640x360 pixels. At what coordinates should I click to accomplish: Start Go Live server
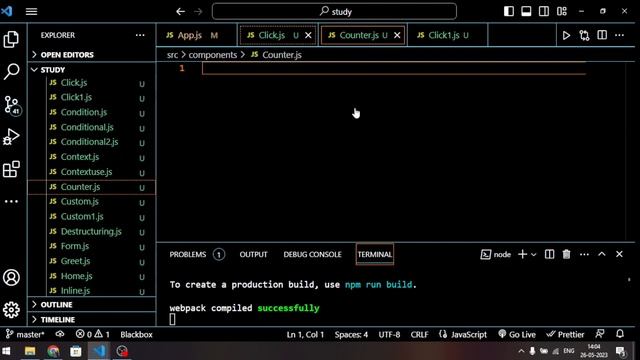517,335
